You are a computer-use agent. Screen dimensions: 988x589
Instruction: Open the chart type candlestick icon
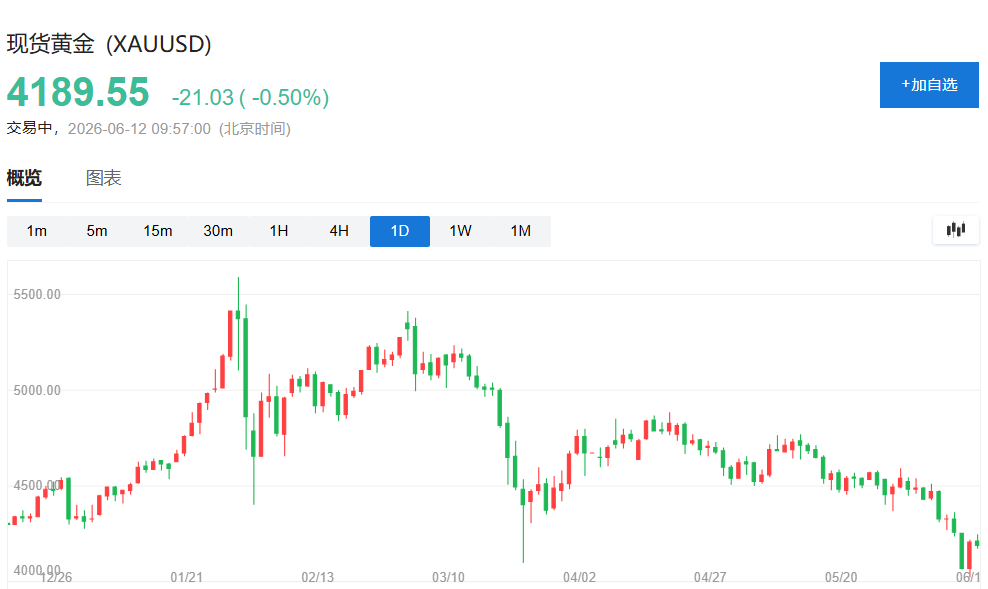click(955, 230)
